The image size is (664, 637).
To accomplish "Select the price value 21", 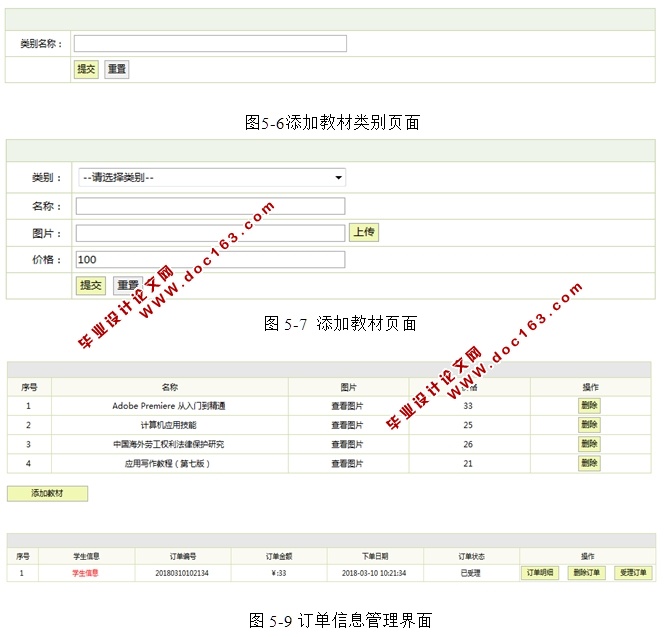I will (468, 464).
